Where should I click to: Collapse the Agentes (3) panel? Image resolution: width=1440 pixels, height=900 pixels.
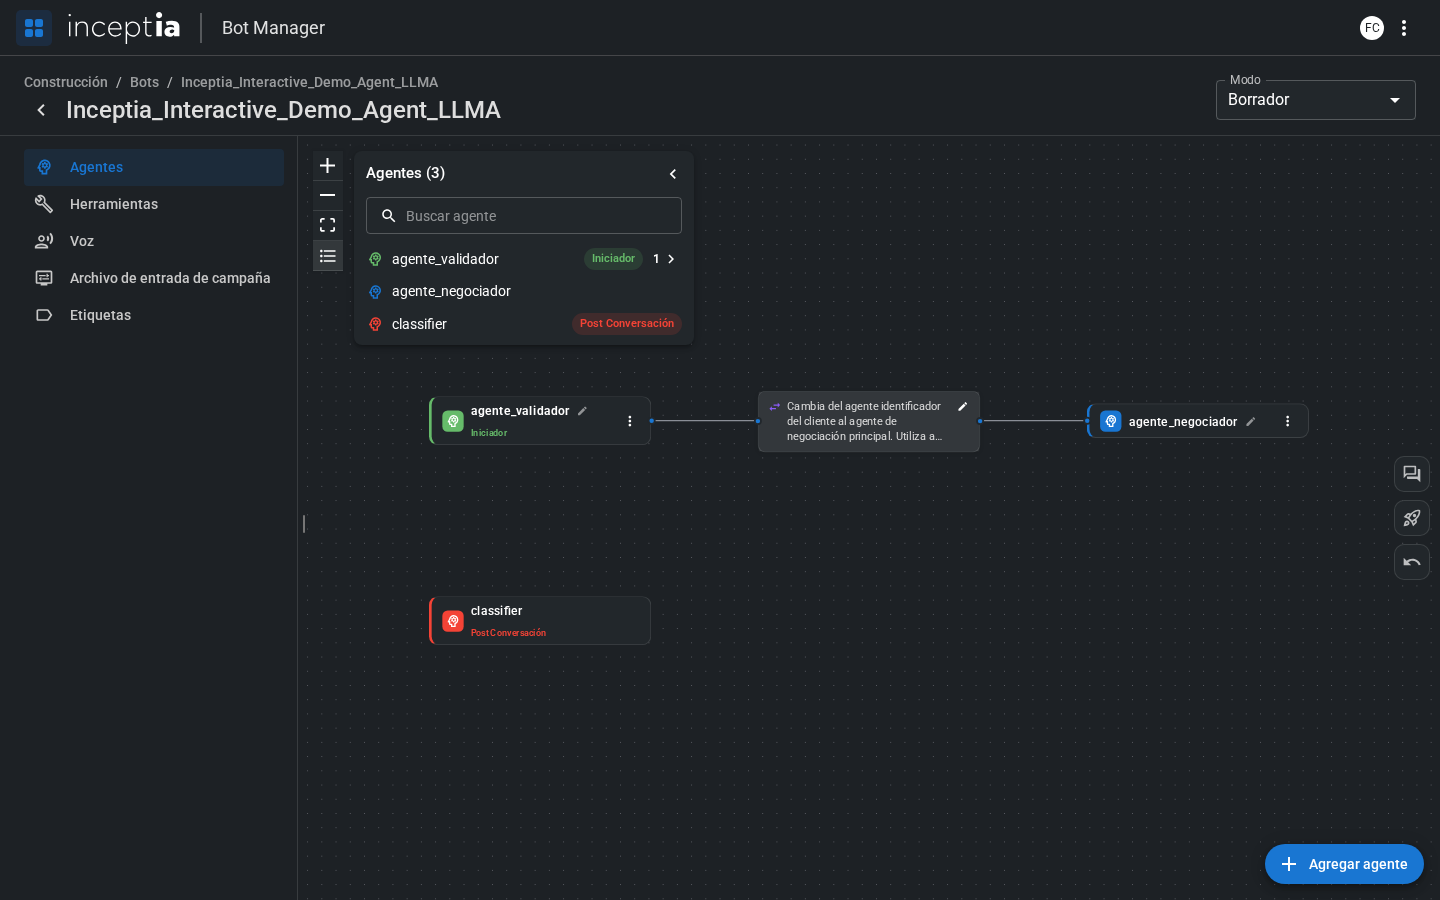[x=673, y=174]
